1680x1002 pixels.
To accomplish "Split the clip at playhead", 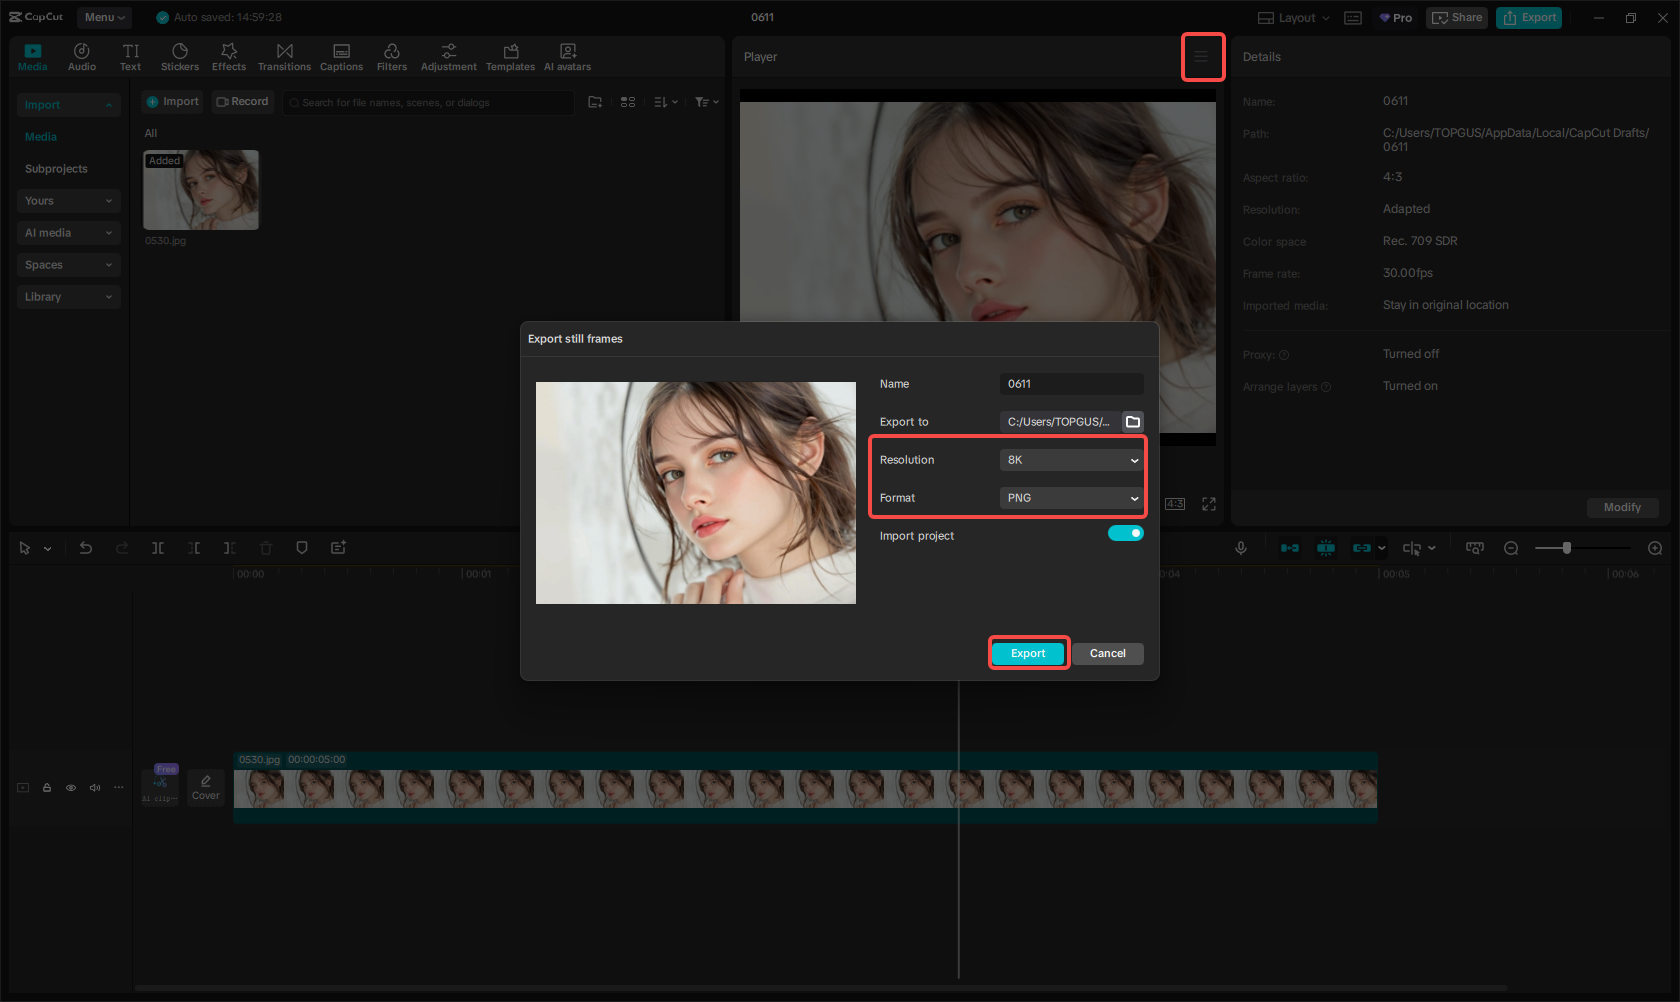I will [x=158, y=548].
